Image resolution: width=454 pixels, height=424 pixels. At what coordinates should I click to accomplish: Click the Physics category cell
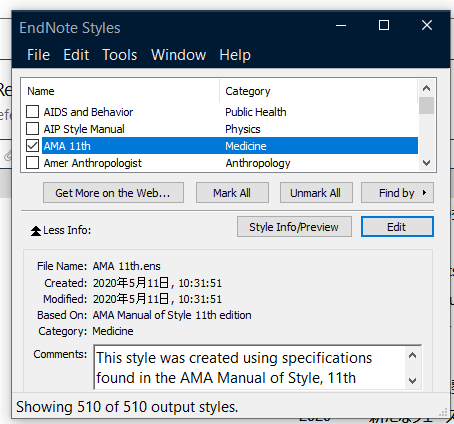click(x=243, y=129)
